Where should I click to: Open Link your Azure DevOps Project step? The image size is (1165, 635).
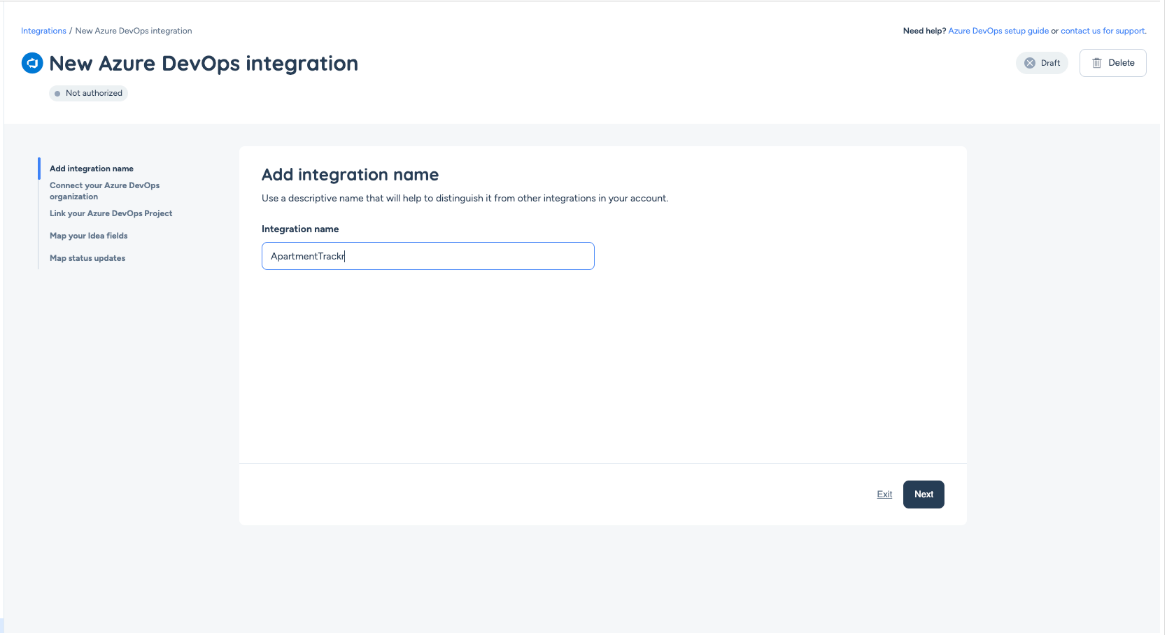(111, 213)
